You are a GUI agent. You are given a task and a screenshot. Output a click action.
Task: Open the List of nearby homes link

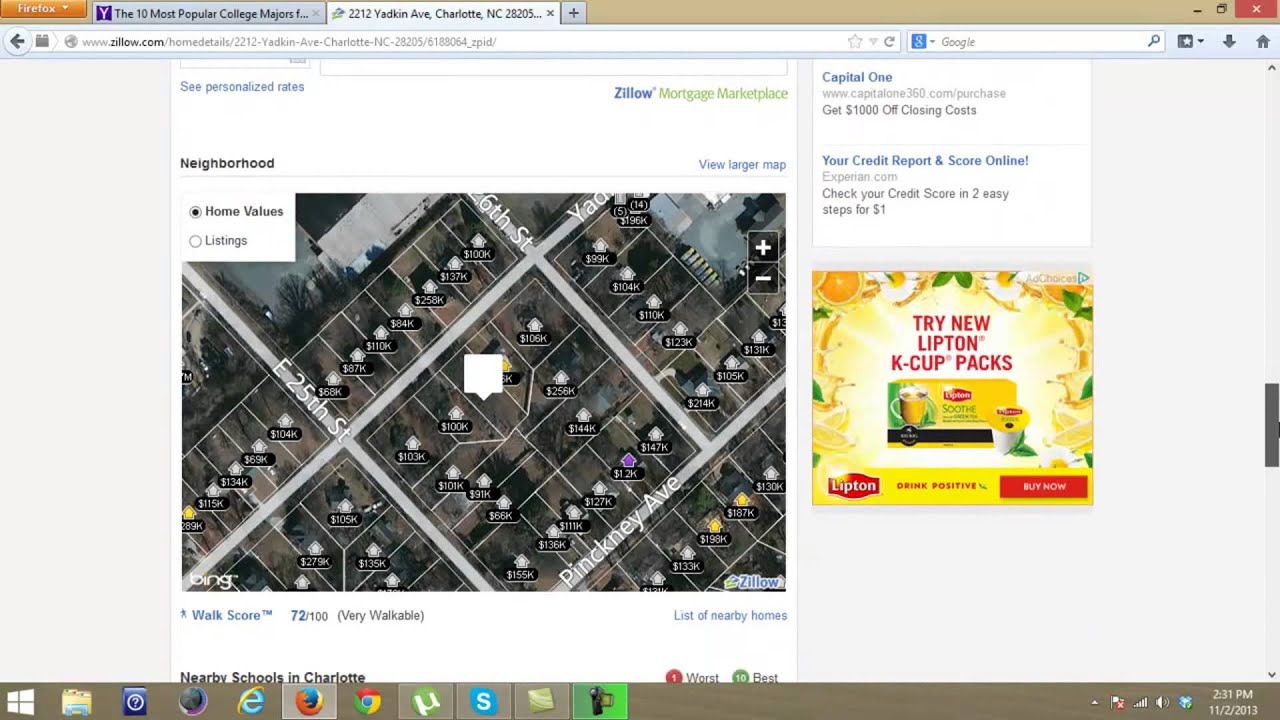[x=730, y=615]
